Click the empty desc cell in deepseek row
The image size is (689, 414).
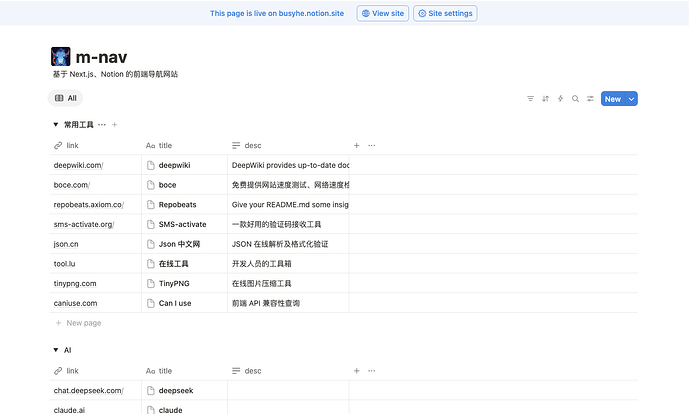point(289,391)
